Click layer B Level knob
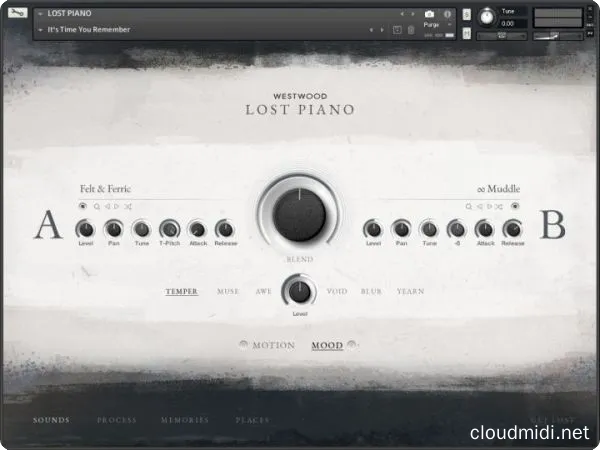This screenshot has width=600, height=450. coord(373,230)
